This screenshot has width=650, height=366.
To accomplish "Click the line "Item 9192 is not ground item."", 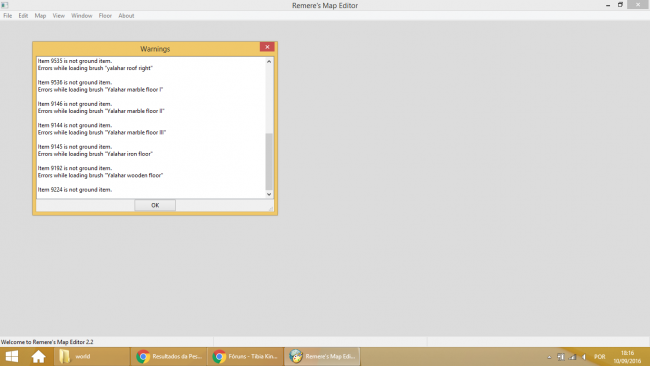I will [x=75, y=168].
